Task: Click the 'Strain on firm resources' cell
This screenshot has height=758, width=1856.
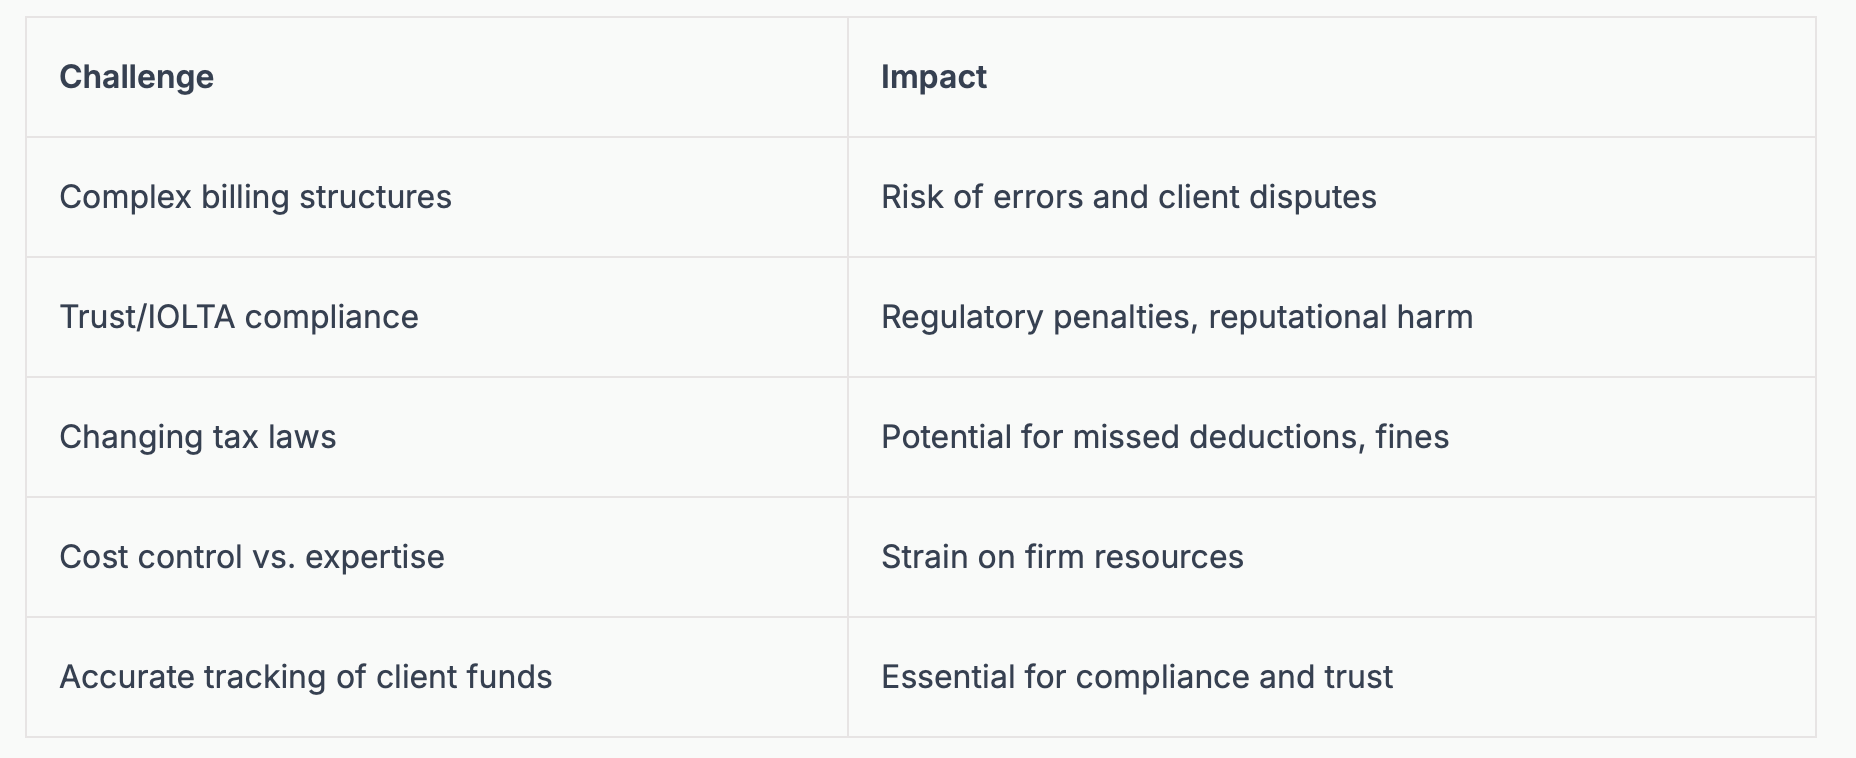Action: (x=1061, y=557)
